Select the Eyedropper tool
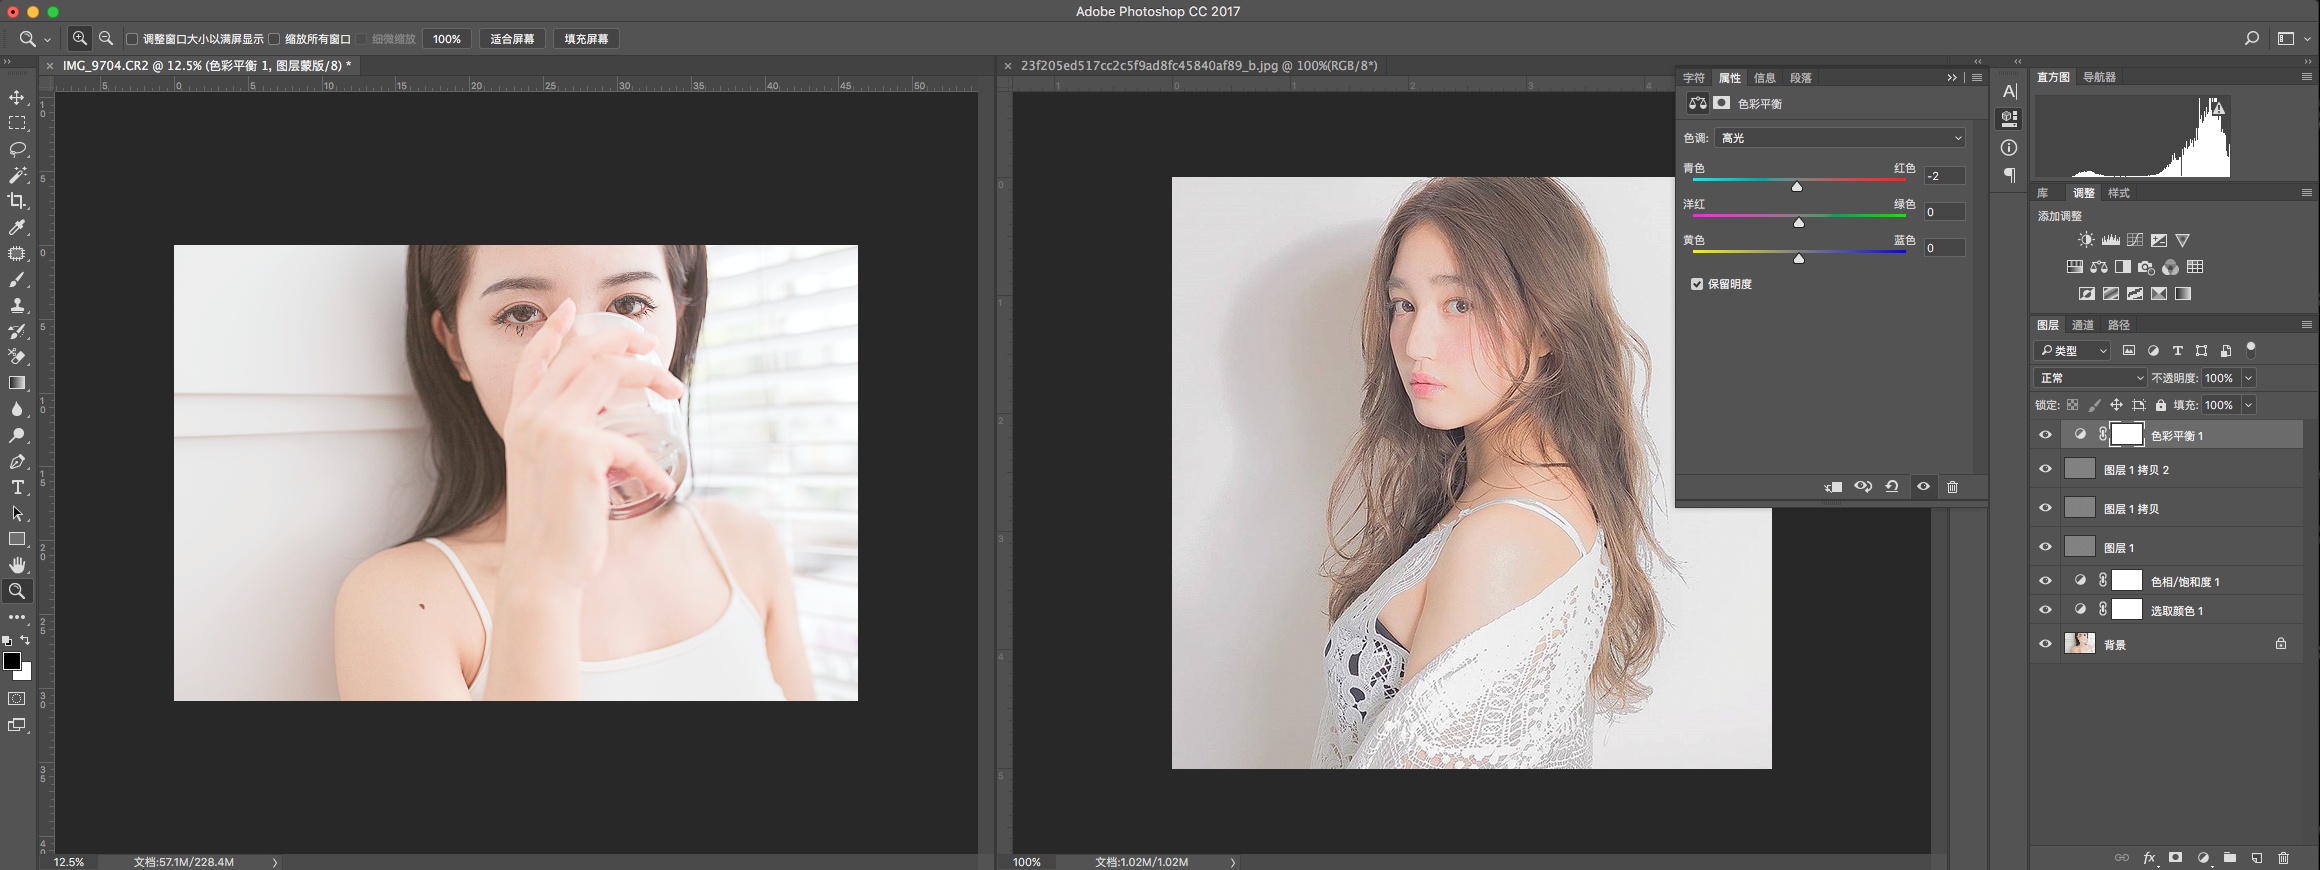This screenshot has width=2320, height=870. coord(17,227)
